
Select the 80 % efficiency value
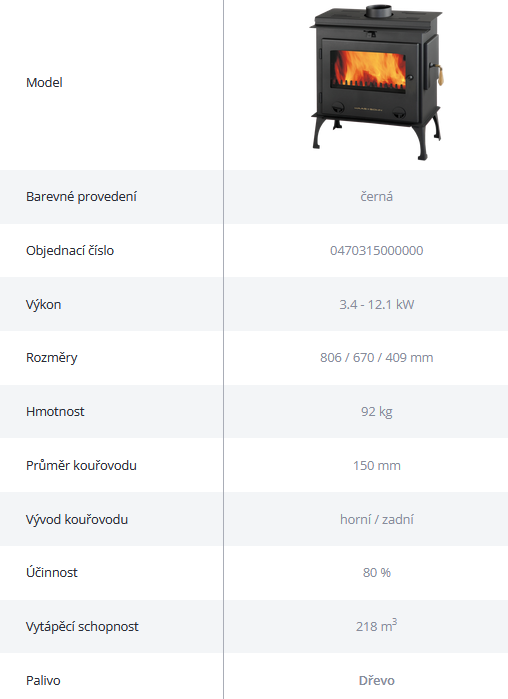[377, 572]
